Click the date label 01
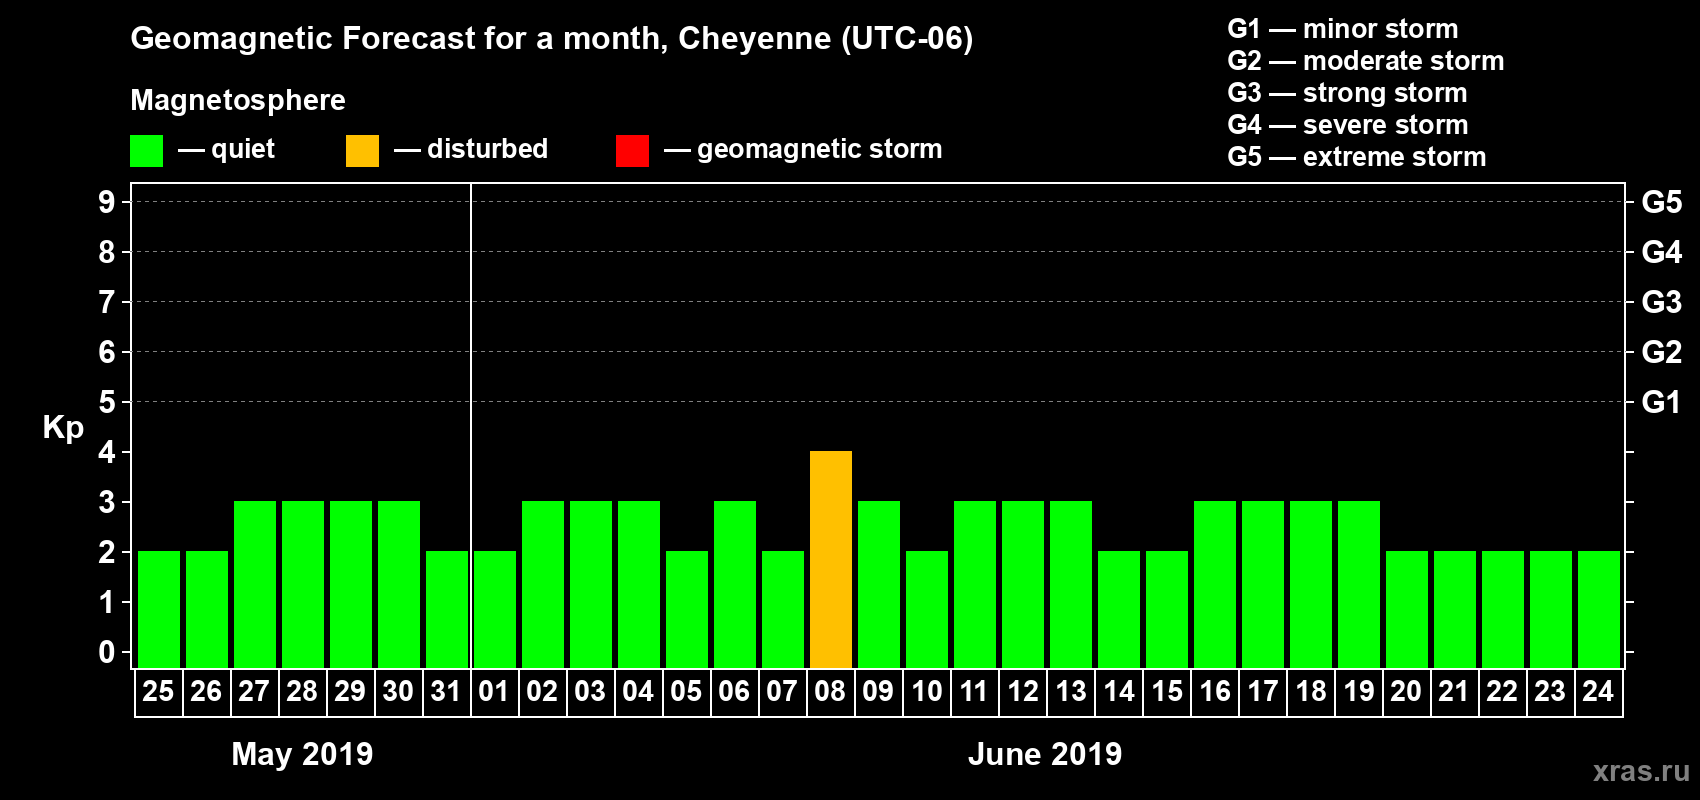Image resolution: width=1700 pixels, height=800 pixels. click(x=494, y=691)
